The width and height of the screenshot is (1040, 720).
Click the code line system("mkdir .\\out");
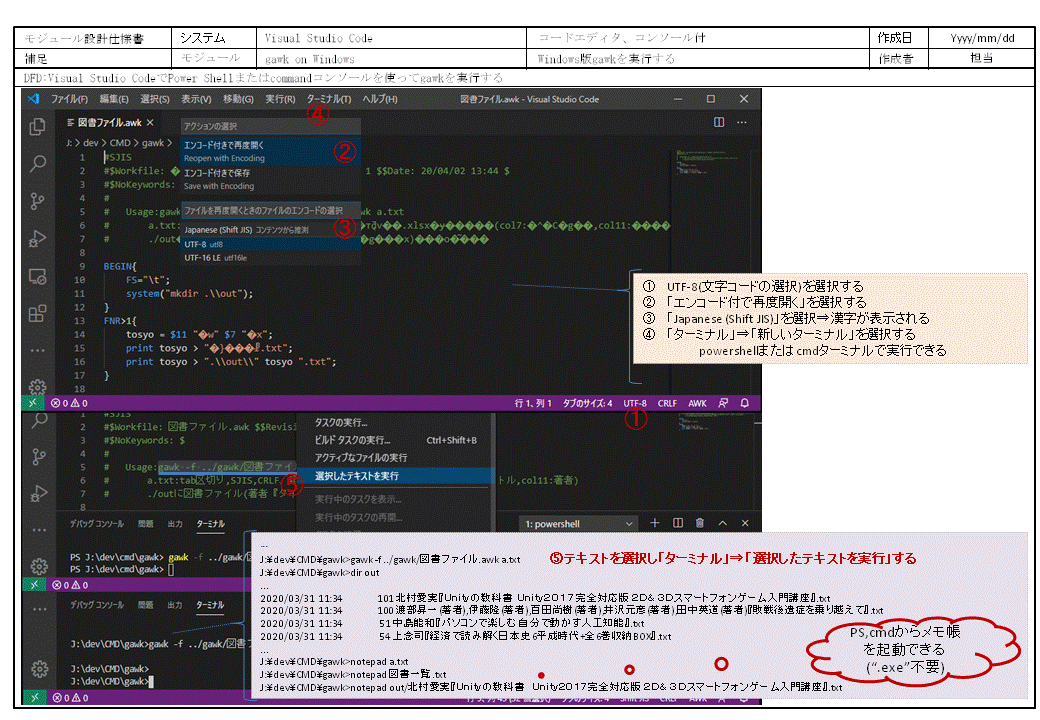[189, 294]
